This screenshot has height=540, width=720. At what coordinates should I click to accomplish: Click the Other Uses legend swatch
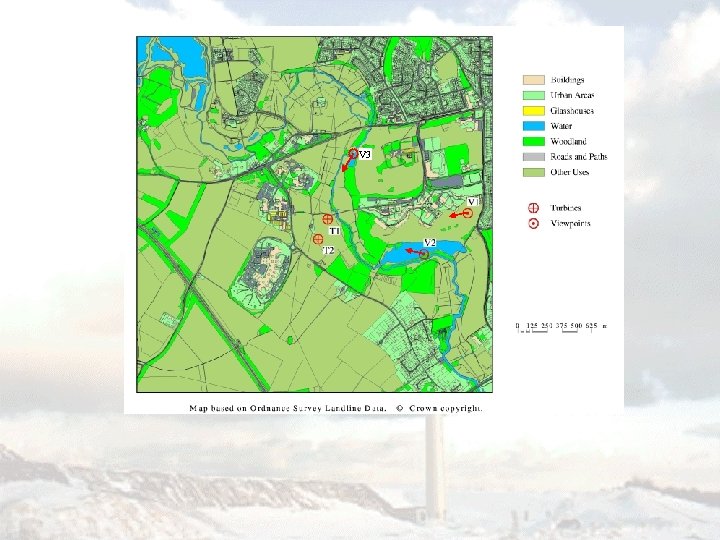[x=534, y=172]
